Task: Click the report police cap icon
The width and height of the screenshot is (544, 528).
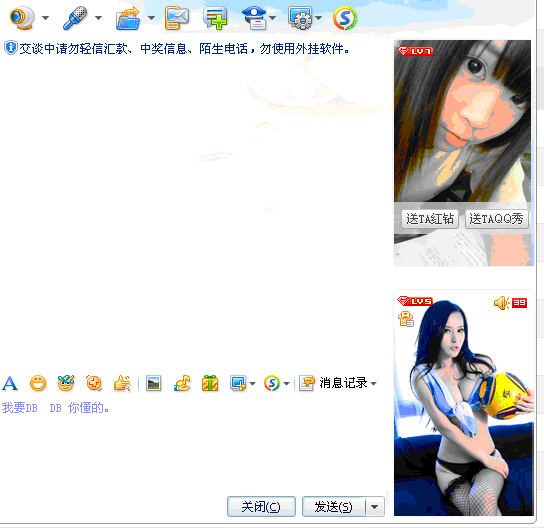Action: click(254, 18)
